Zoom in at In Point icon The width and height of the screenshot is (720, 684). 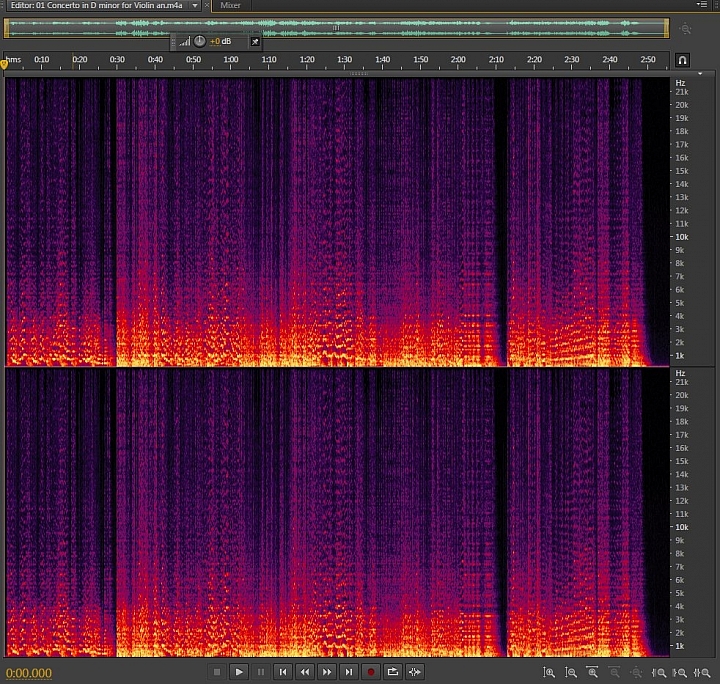[659, 673]
